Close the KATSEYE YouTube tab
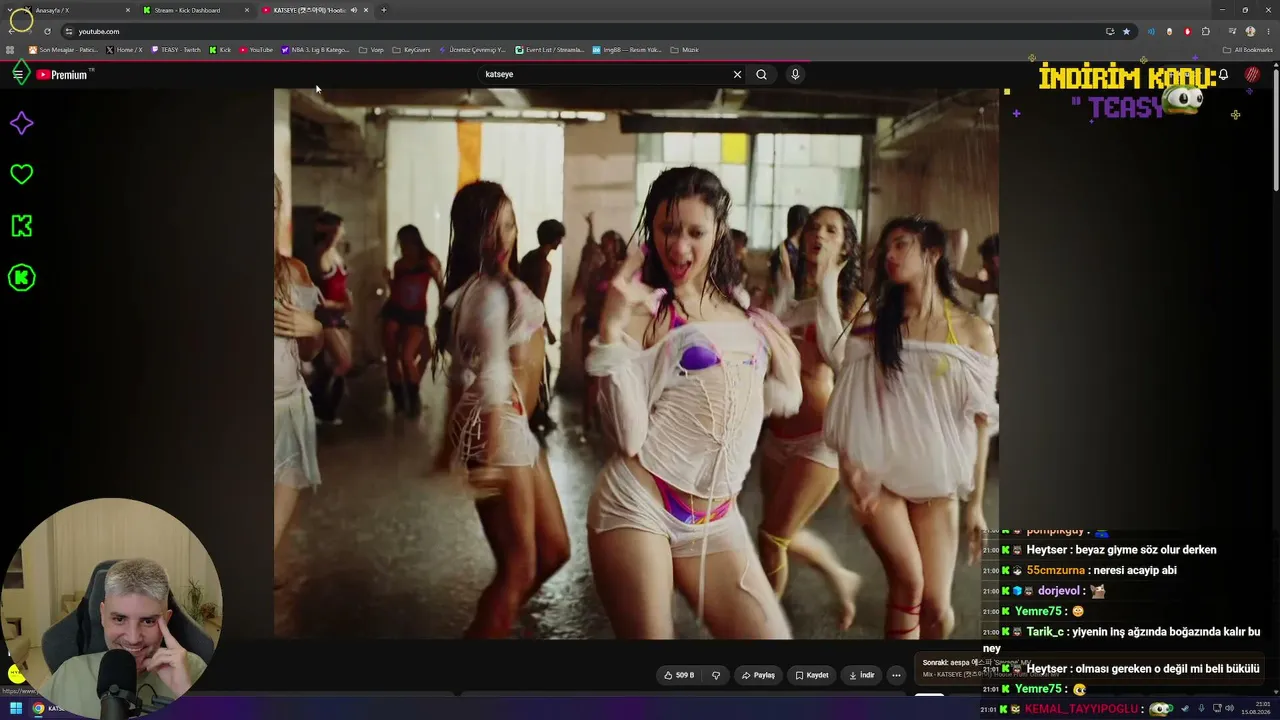Viewport: 1280px width, 720px height. click(366, 10)
